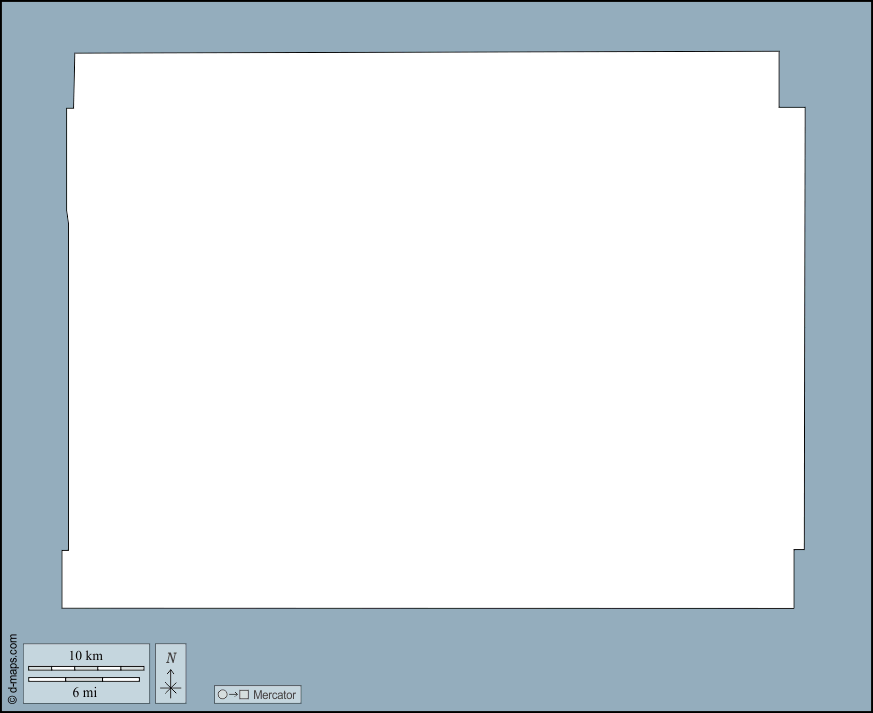Click the 10 km scale bar
The height and width of the screenshot is (713, 873).
tap(86, 668)
